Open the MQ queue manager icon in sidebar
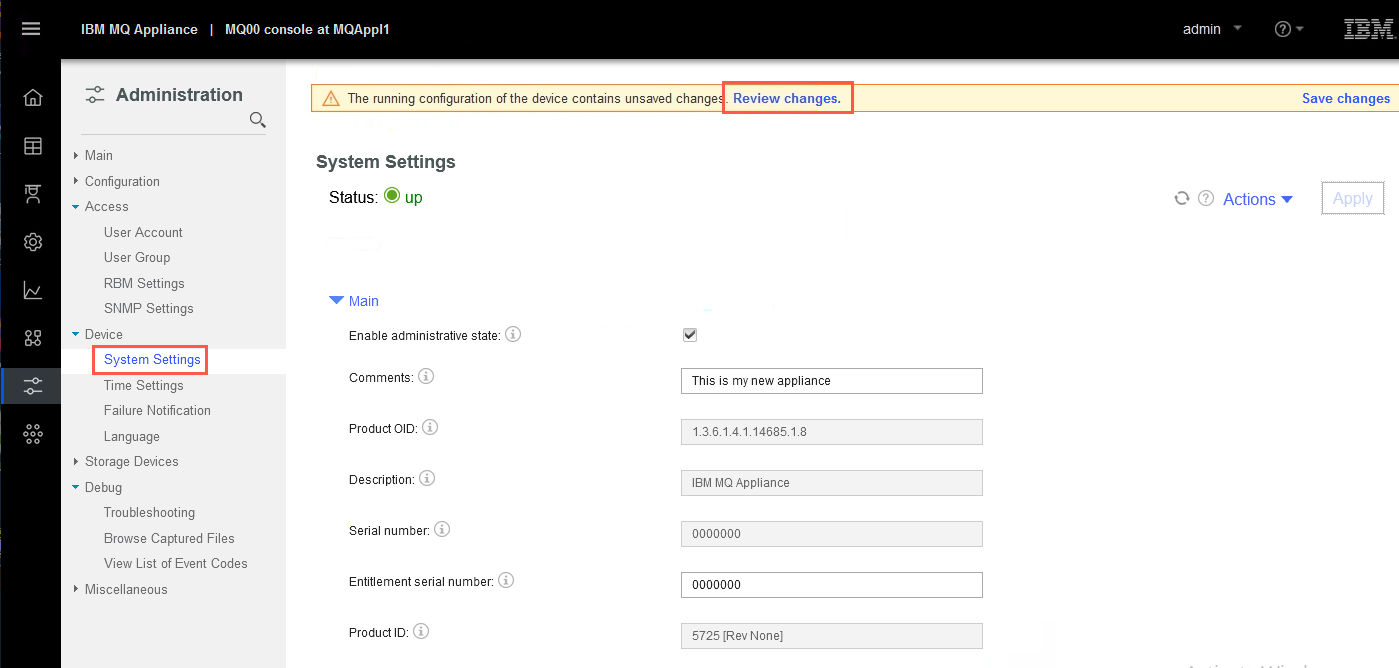 tap(33, 194)
